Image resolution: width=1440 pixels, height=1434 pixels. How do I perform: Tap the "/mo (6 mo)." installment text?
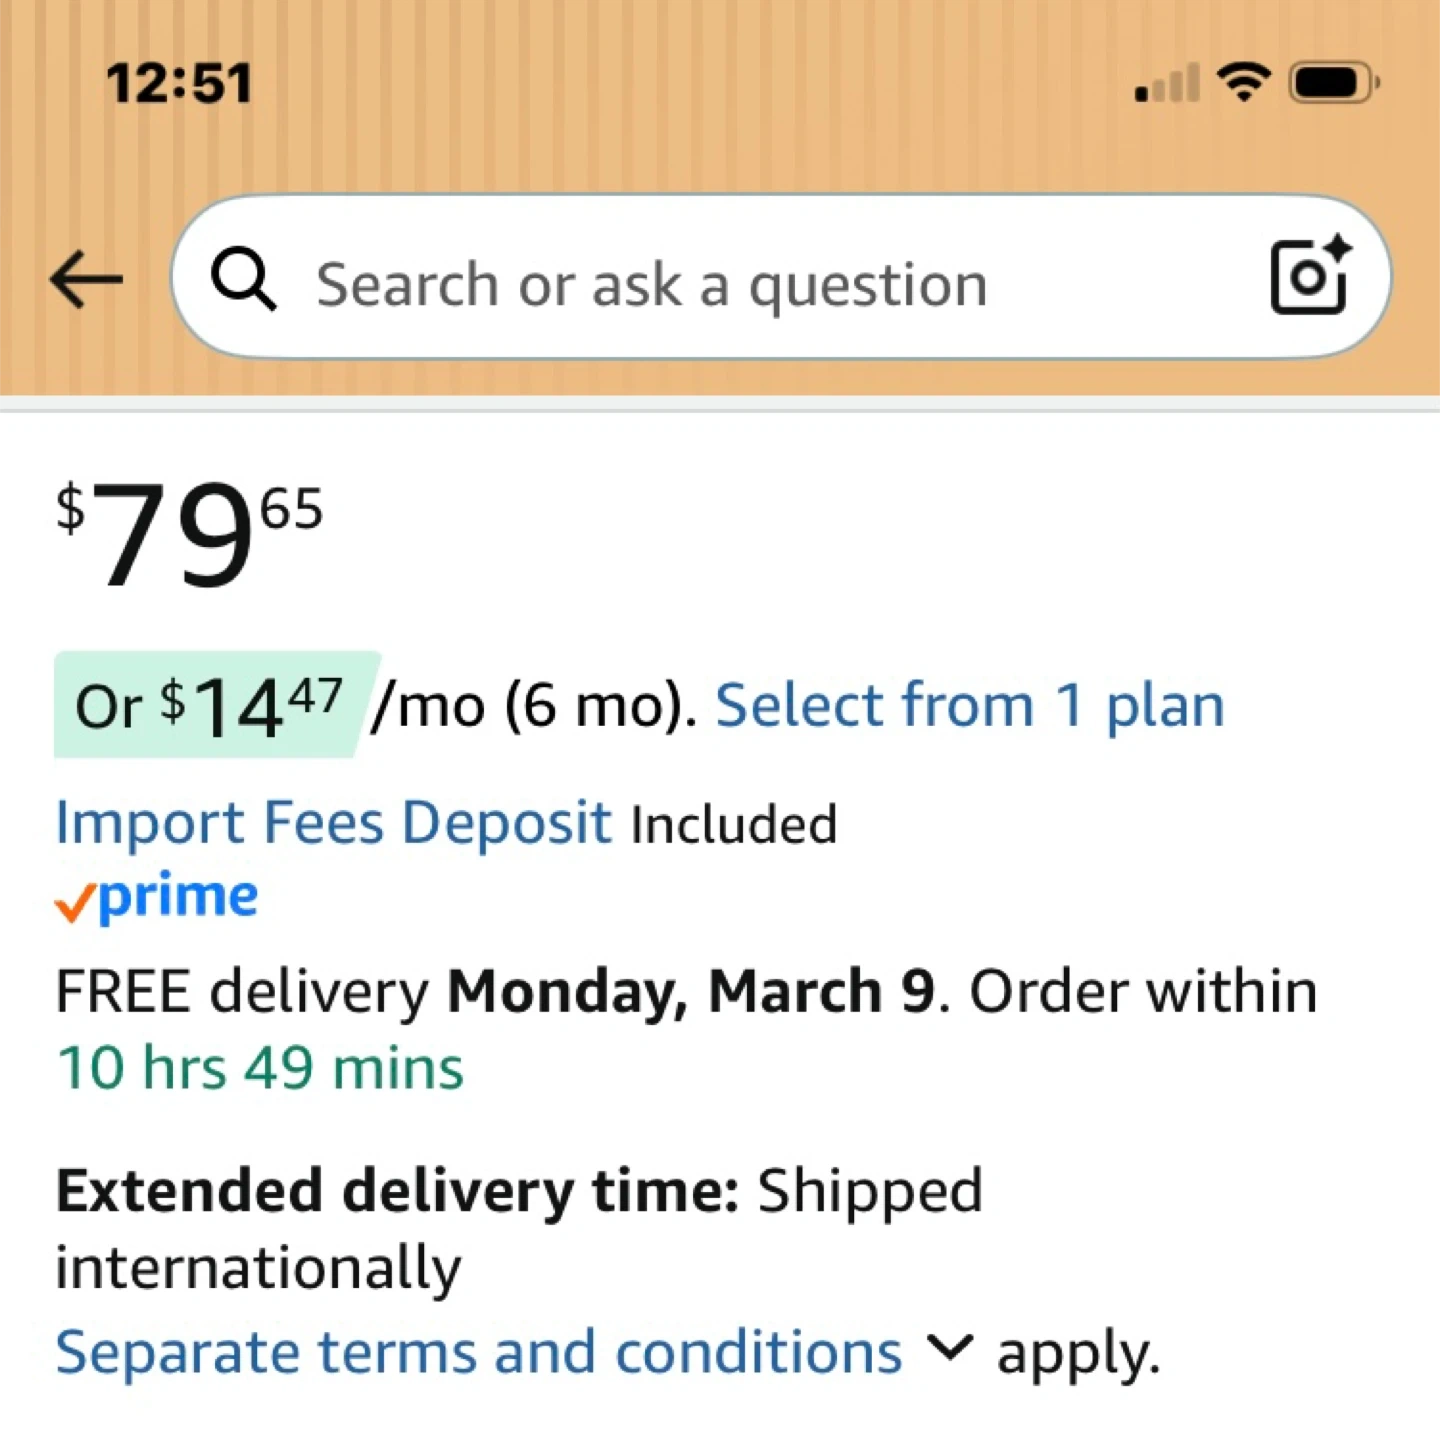click(533, 706)
